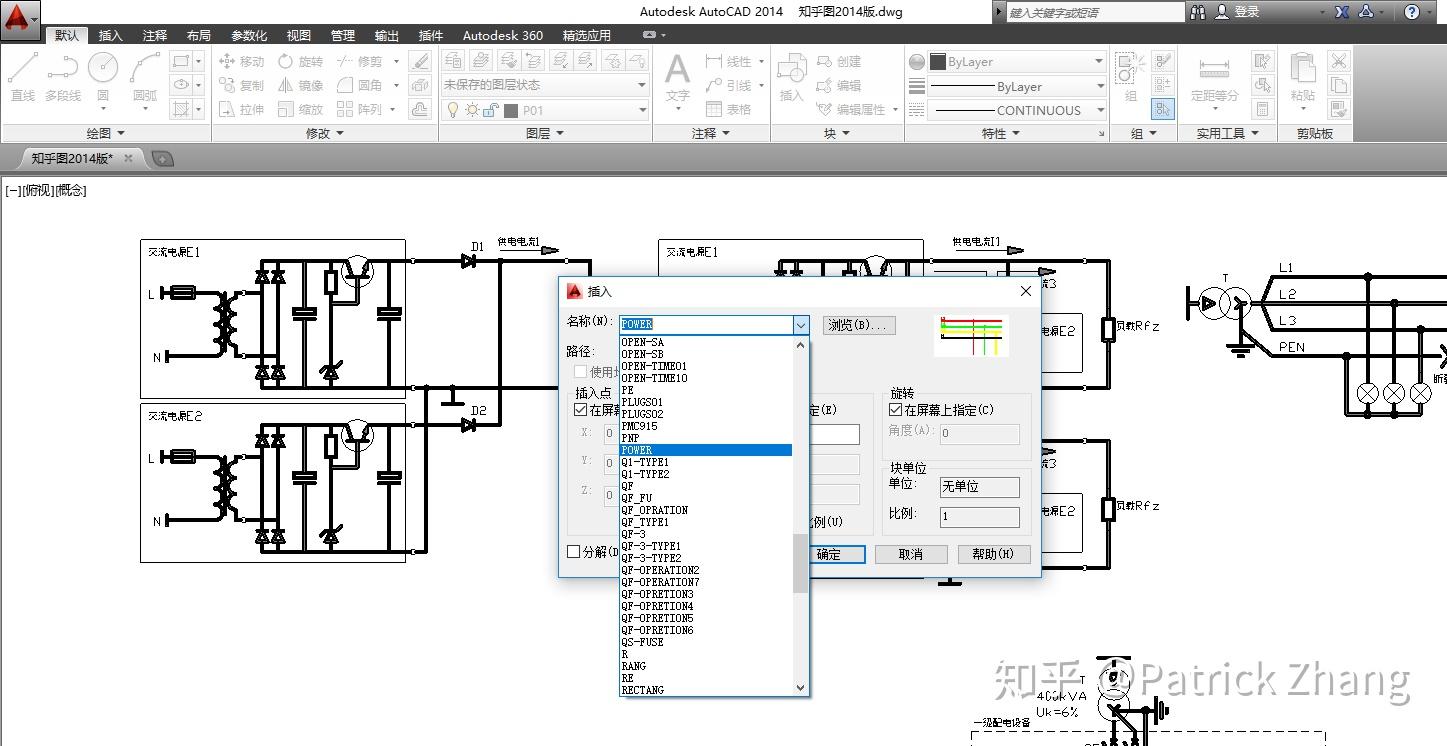Click the 复制 (Copy) tool in 修改 panel
Screen dimensions: 1447x746
[x=241, y=85]
